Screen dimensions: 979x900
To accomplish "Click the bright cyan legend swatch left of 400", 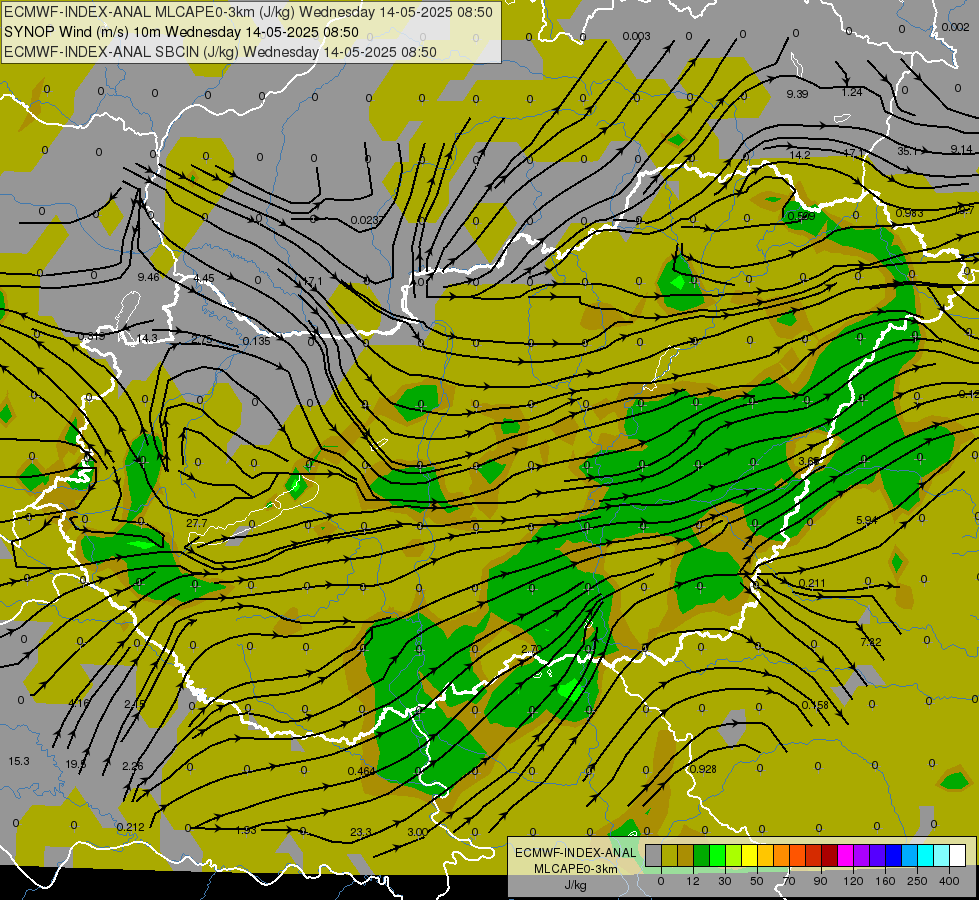I will [x=927, y=855].
